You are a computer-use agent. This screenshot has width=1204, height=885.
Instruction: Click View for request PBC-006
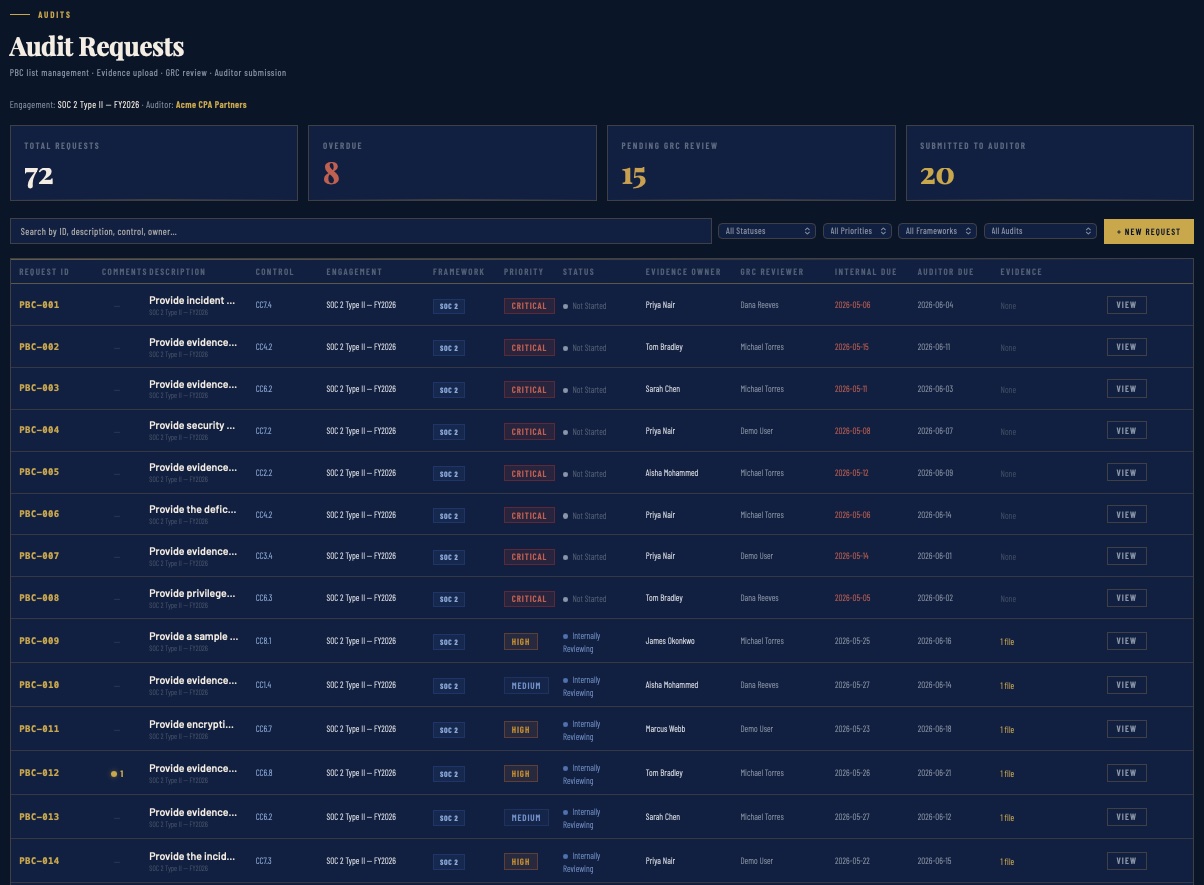coord(1126,515)
